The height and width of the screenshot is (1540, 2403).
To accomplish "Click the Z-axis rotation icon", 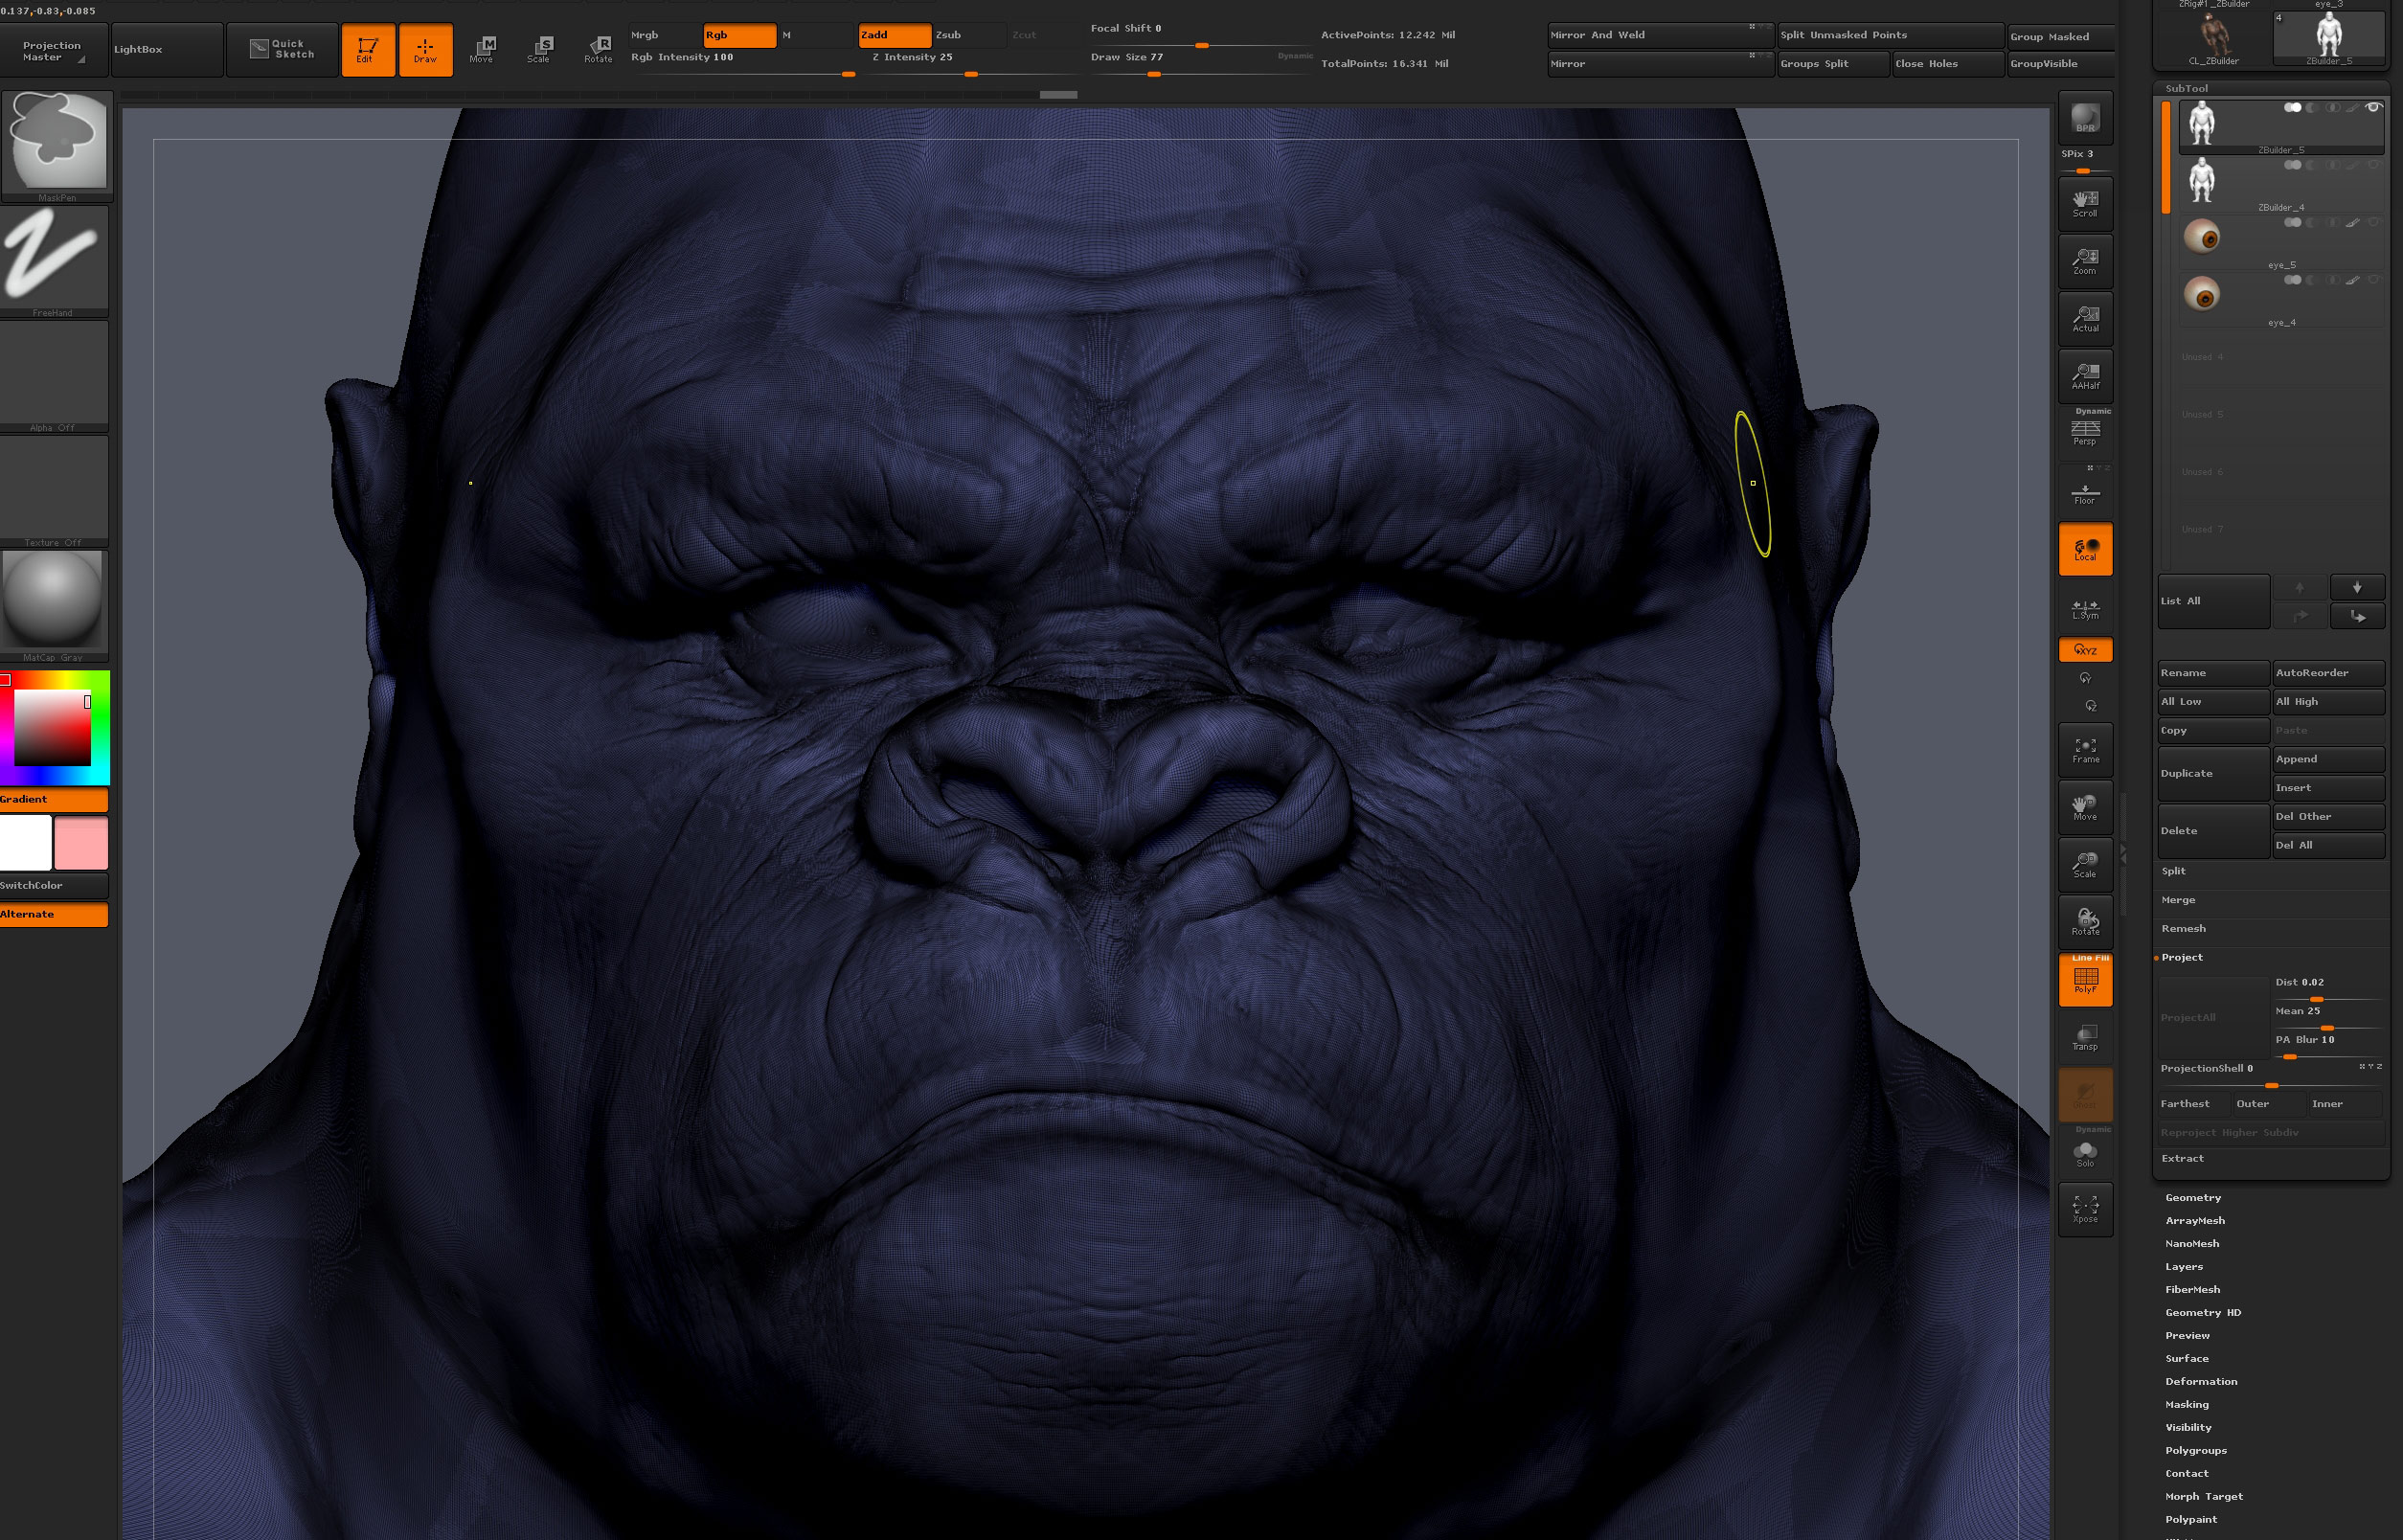I will (2091, 706).
